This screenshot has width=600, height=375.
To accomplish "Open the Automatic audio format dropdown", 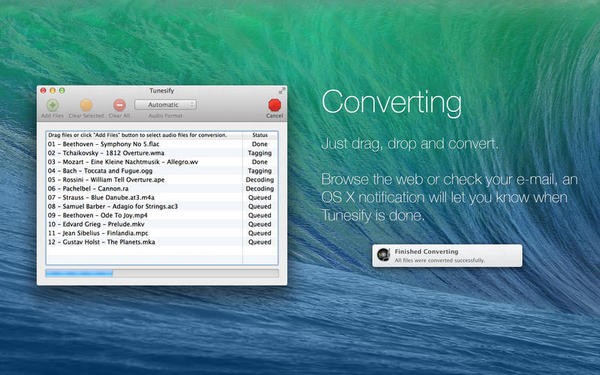I will [x=166, y=104].
